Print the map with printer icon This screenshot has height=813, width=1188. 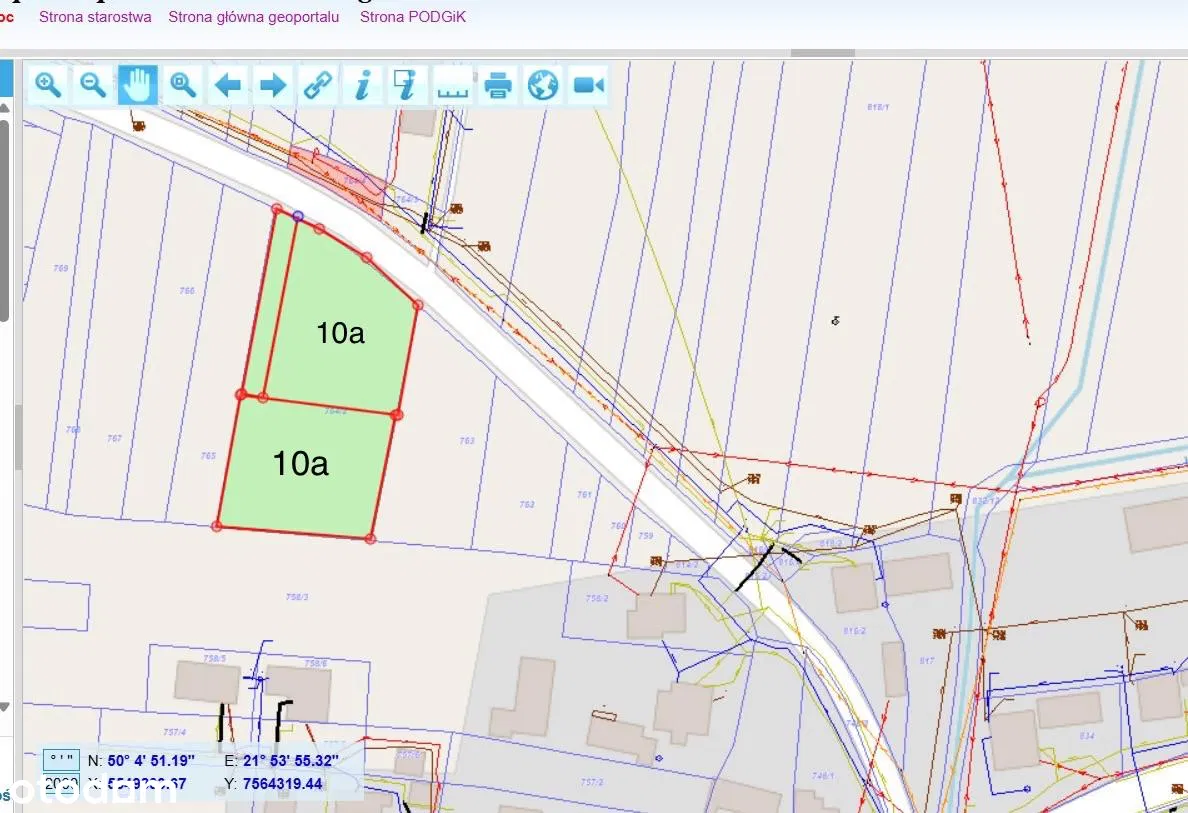coord(498,85)
